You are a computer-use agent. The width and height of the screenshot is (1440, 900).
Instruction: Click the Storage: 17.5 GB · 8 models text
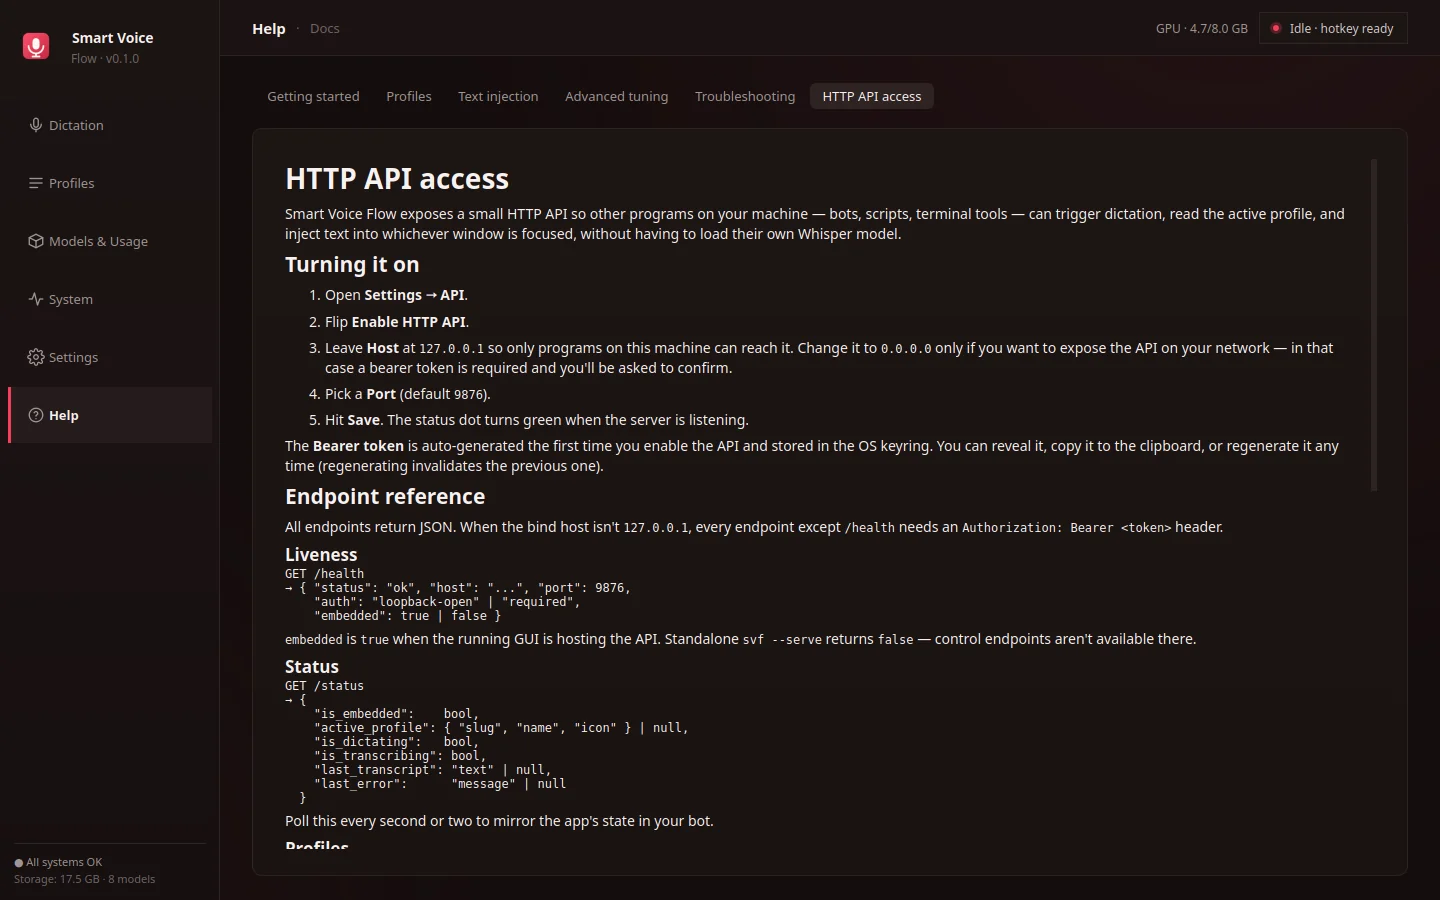pos(85,879)
